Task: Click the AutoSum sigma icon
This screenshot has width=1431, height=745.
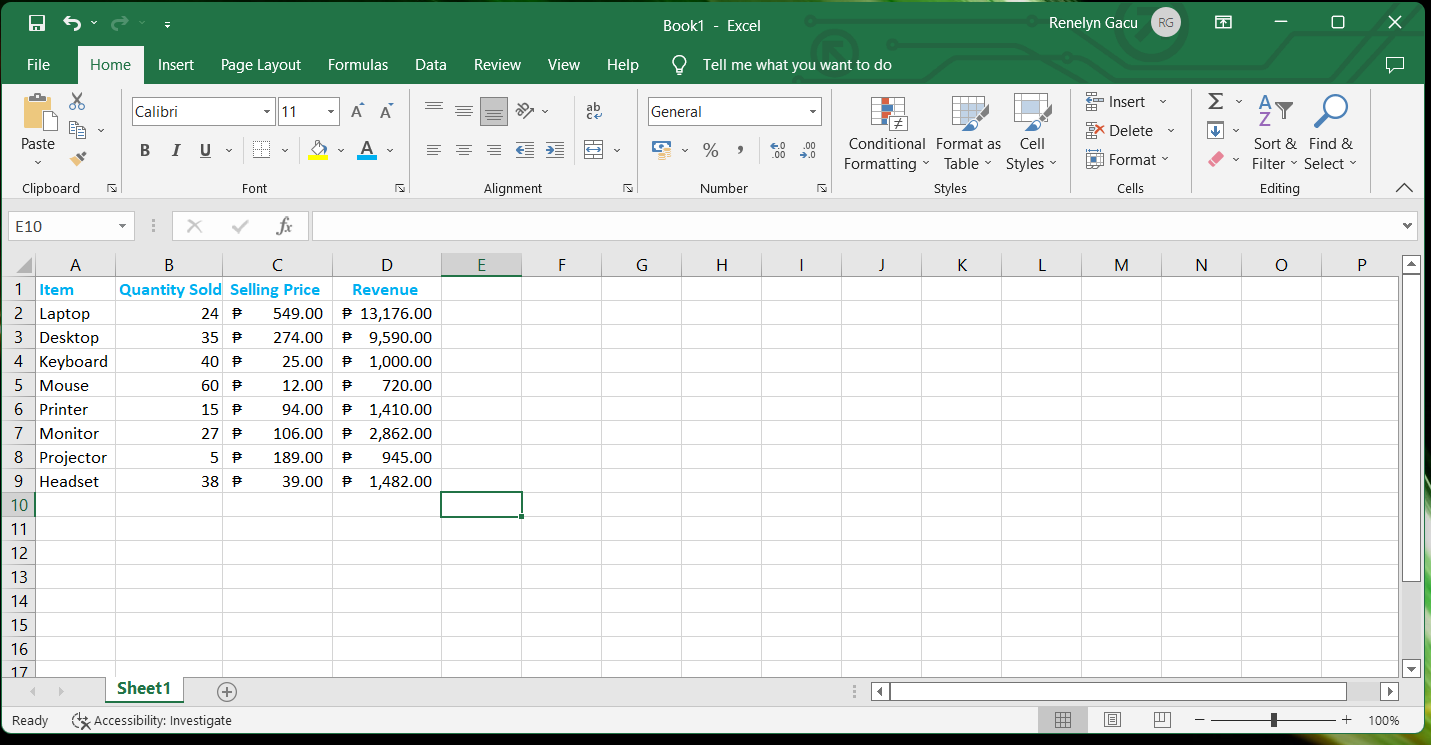Action: (1216, 101)
